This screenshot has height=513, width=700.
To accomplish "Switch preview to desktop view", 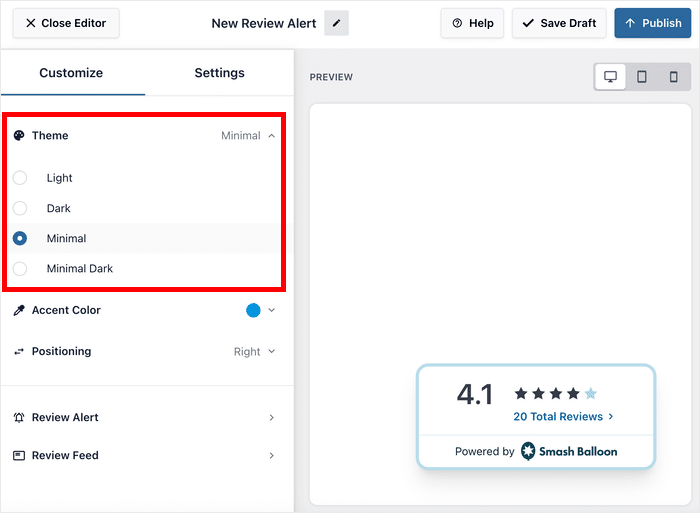I will tap(610, 77).
